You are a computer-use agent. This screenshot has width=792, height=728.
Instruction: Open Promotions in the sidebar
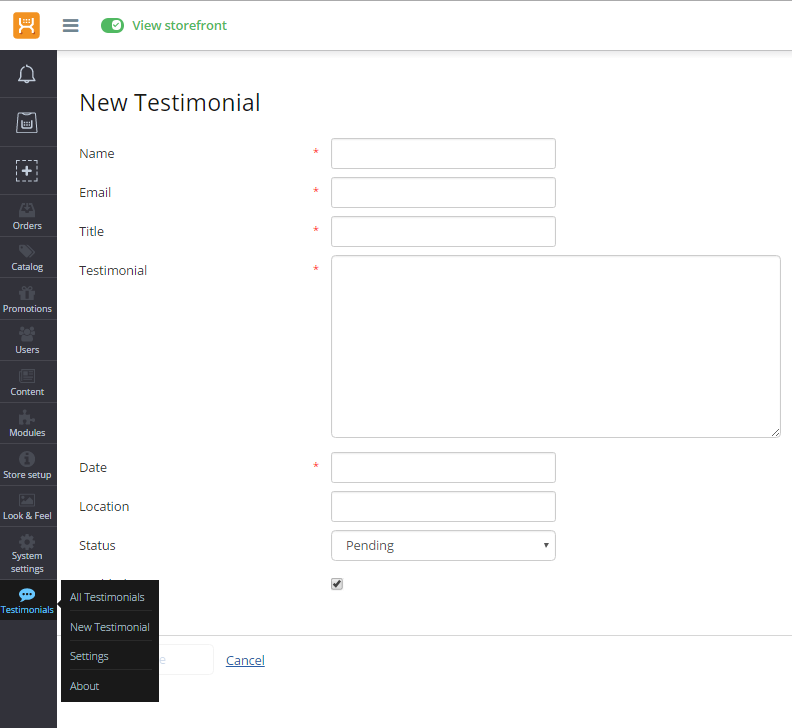point(27,299)
